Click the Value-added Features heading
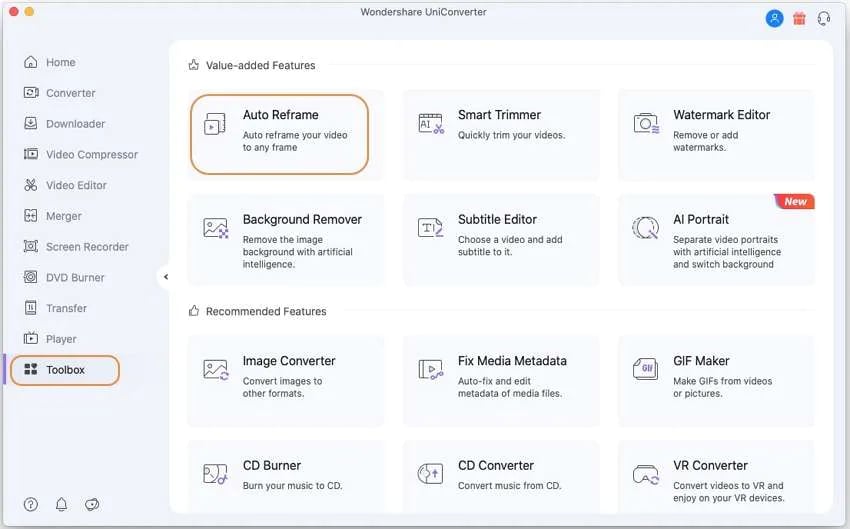The height and width of the screenshot is (529, 850). click(260, 66)
